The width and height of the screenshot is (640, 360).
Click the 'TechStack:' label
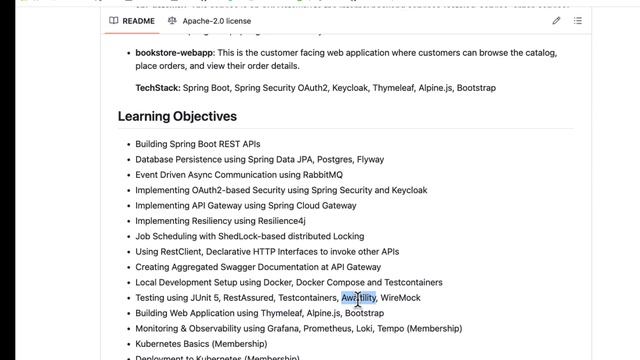coord(158,88)
